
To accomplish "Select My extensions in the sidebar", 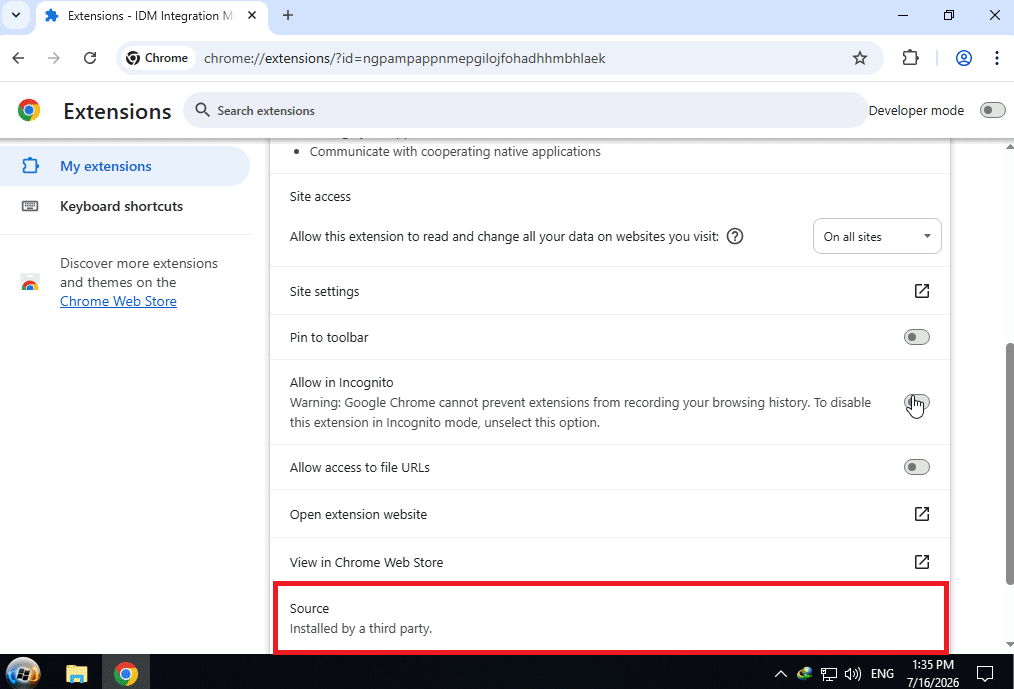I will pyautogui.click(x=124, y=166).
